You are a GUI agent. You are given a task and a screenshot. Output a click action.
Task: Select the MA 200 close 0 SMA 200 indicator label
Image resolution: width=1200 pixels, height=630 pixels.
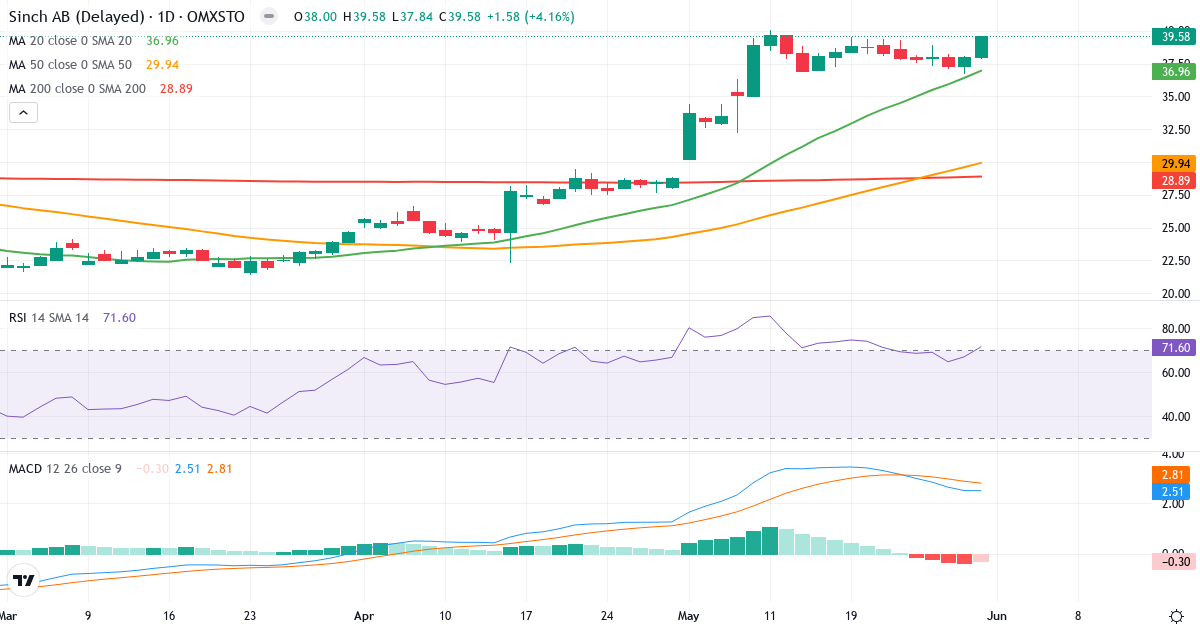[x=77, y=88]
